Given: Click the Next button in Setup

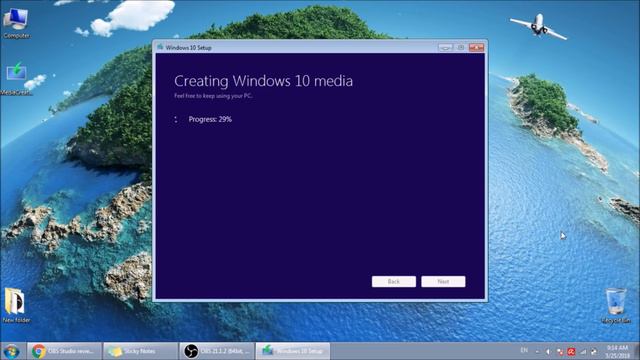Looking at the screenshot, I should click(443, 282).
